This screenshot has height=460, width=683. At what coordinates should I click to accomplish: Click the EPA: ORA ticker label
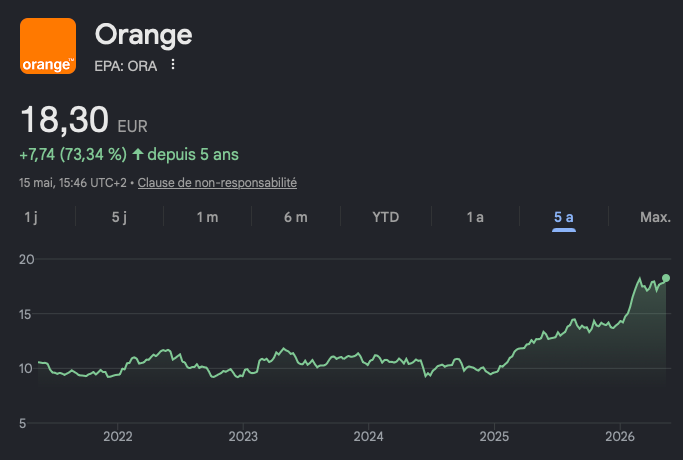point(125,66)
